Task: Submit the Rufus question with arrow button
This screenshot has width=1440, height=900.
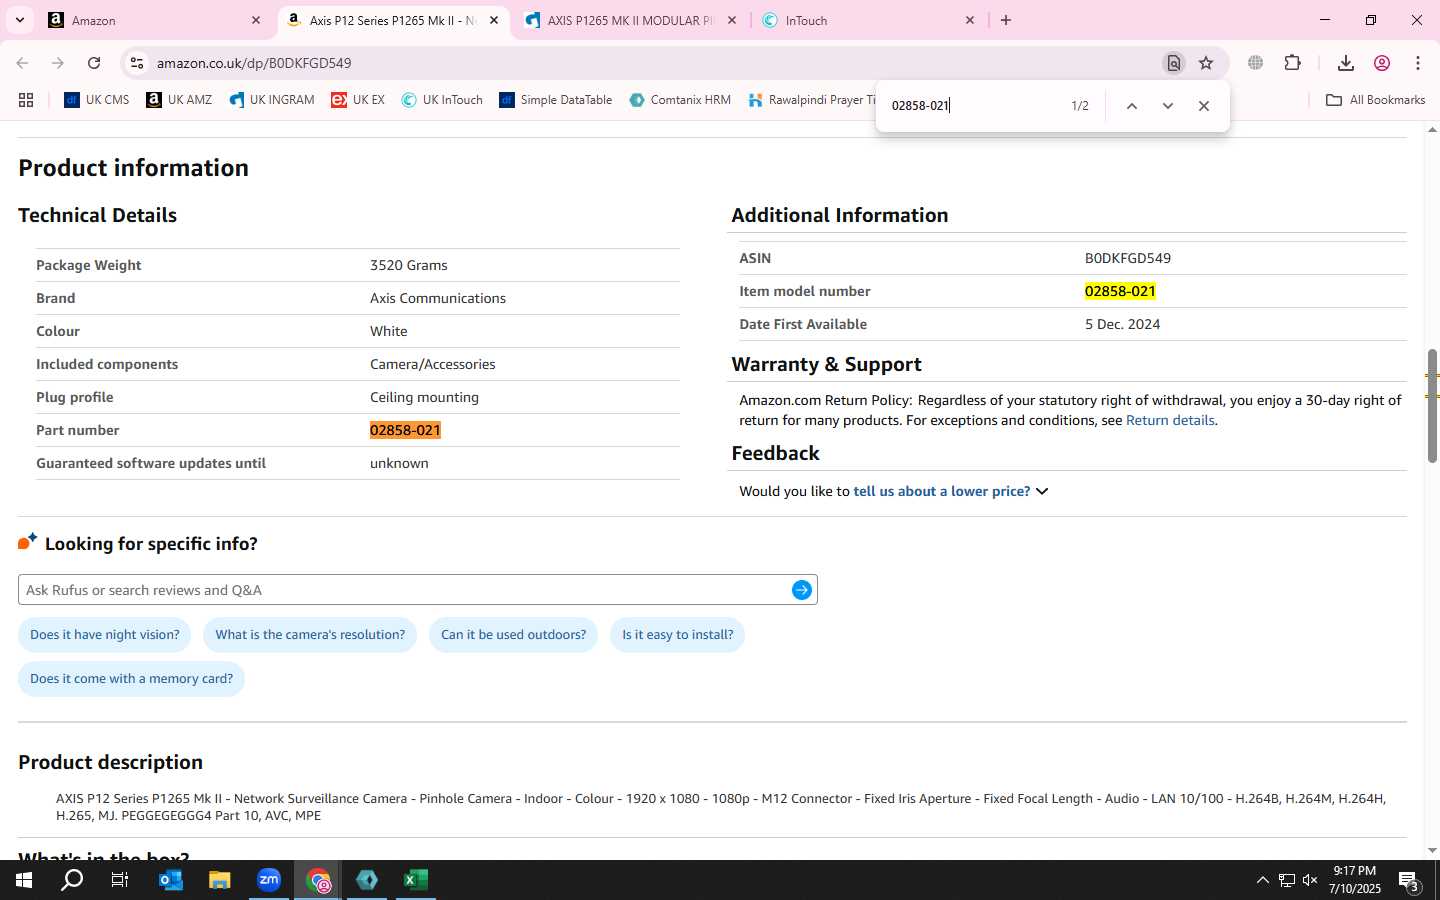Action: (801, 590)
